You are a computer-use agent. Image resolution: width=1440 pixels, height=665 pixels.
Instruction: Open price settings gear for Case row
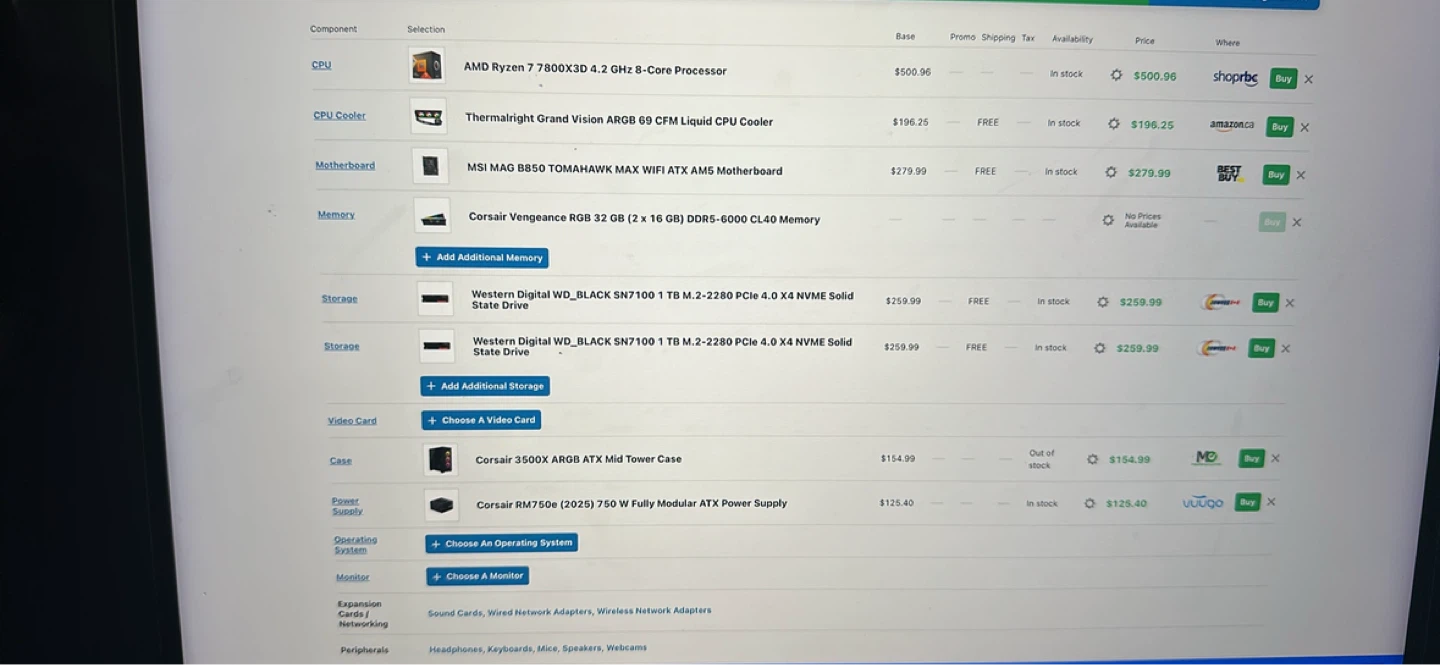click(x=1092, y=459)
